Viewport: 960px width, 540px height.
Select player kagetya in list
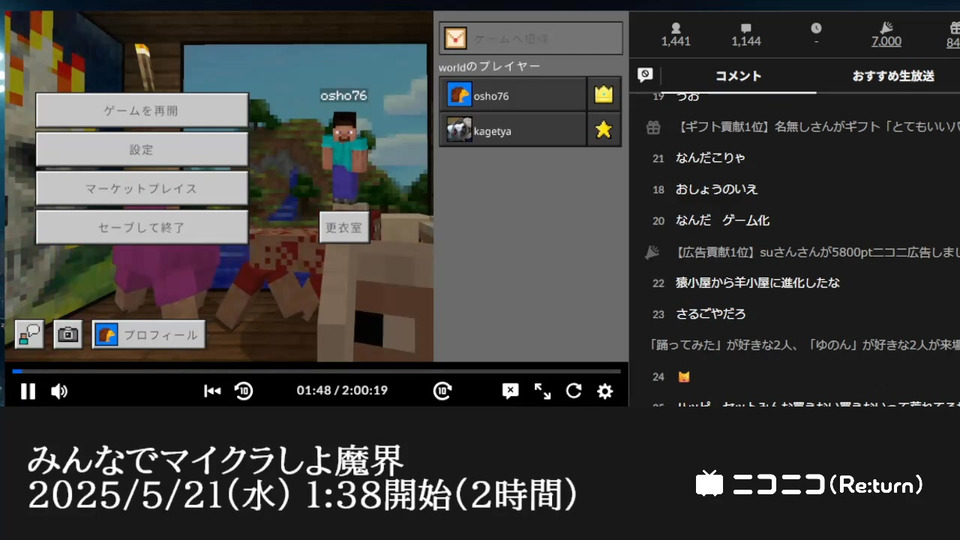(513, 130)
